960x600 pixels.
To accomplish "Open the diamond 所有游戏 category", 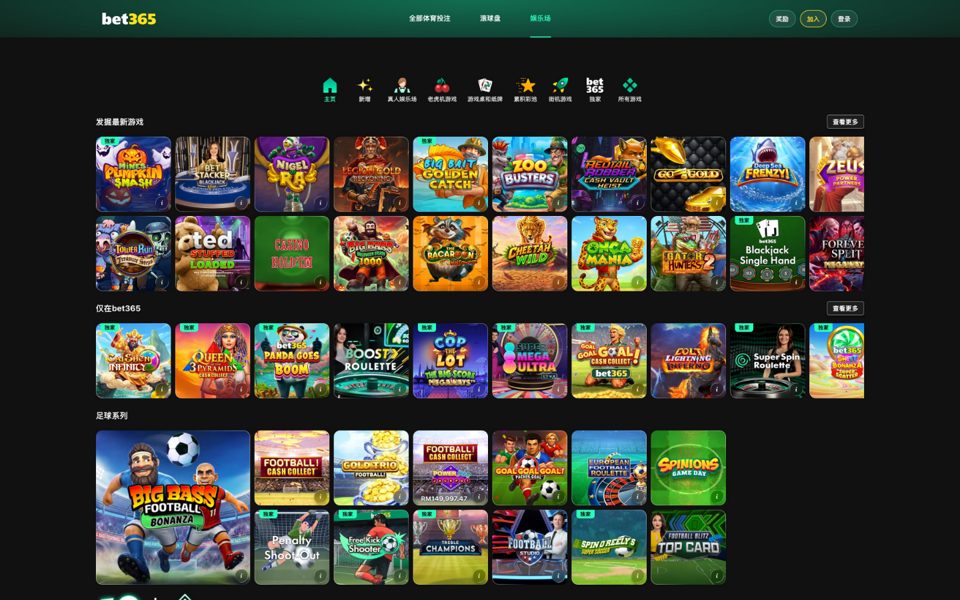I will coord(629,90).
